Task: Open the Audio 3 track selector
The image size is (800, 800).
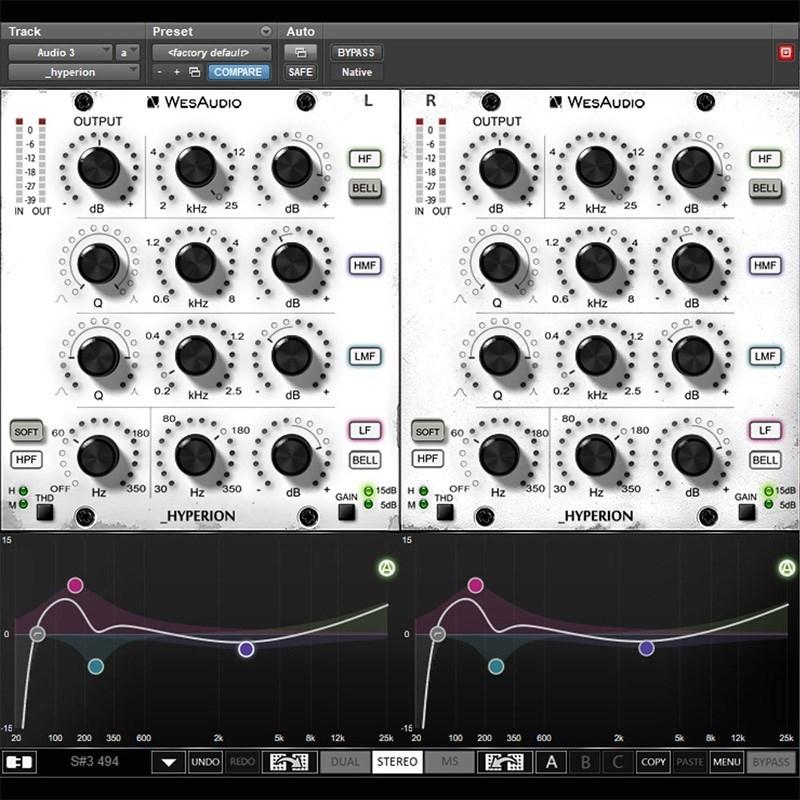Action: tap(60, 51)
